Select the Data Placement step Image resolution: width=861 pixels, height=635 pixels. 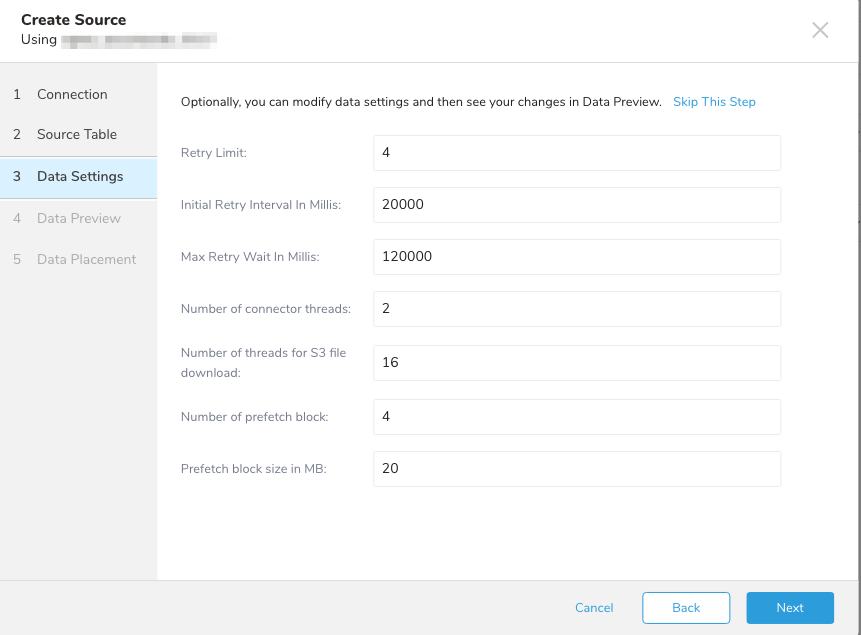tap(86, 259)
